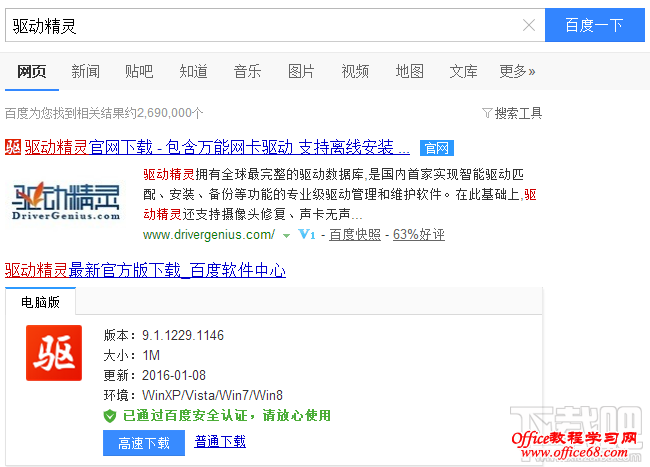Open the 百度快照 cached link
Viewport: 650px width, 467px height.
pos(355,235)
